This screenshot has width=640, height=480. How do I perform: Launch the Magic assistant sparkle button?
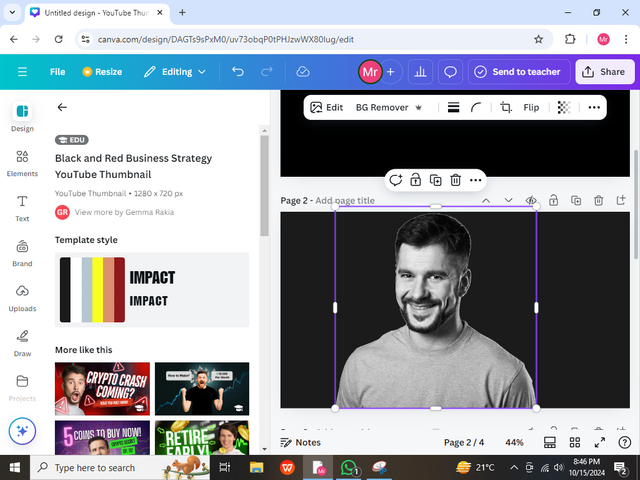[x=22, y=431]
